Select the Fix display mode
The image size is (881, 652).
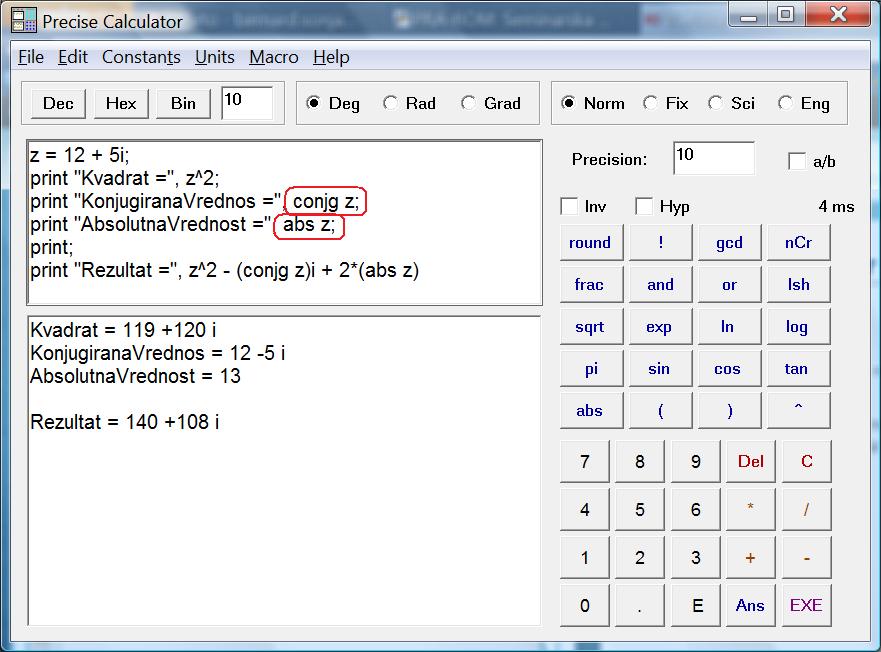coord(651,103)
